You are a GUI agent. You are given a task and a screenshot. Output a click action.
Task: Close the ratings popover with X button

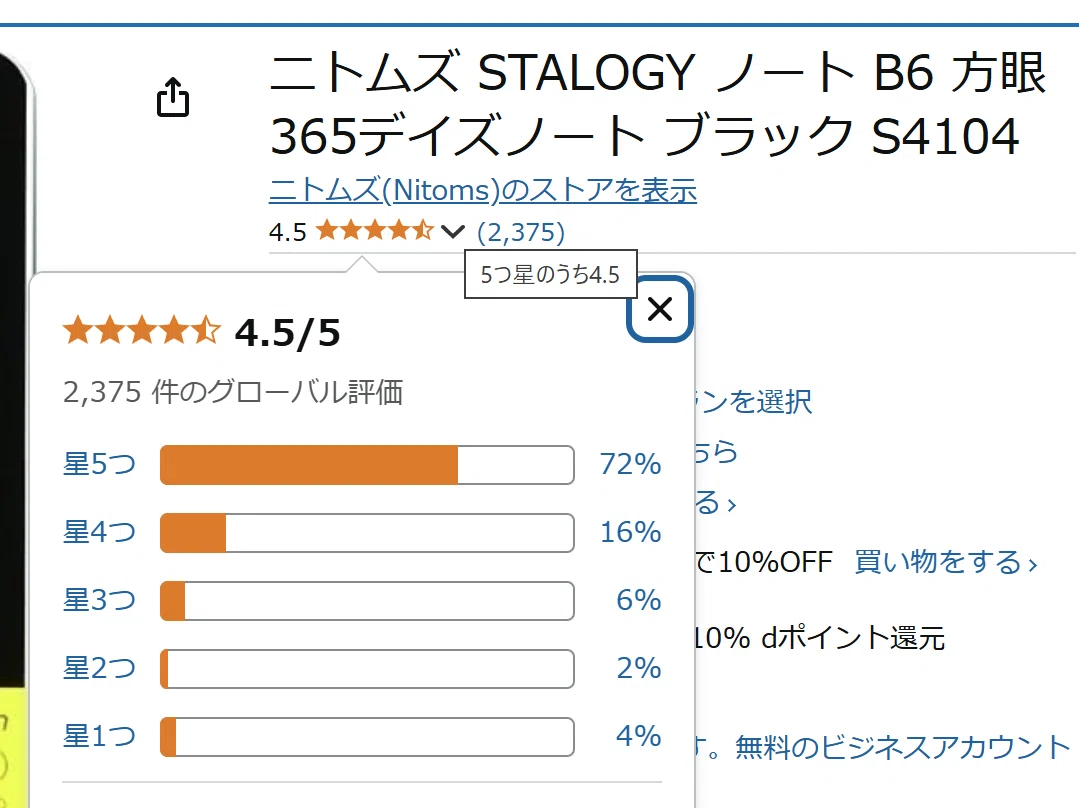click(660, 309)
